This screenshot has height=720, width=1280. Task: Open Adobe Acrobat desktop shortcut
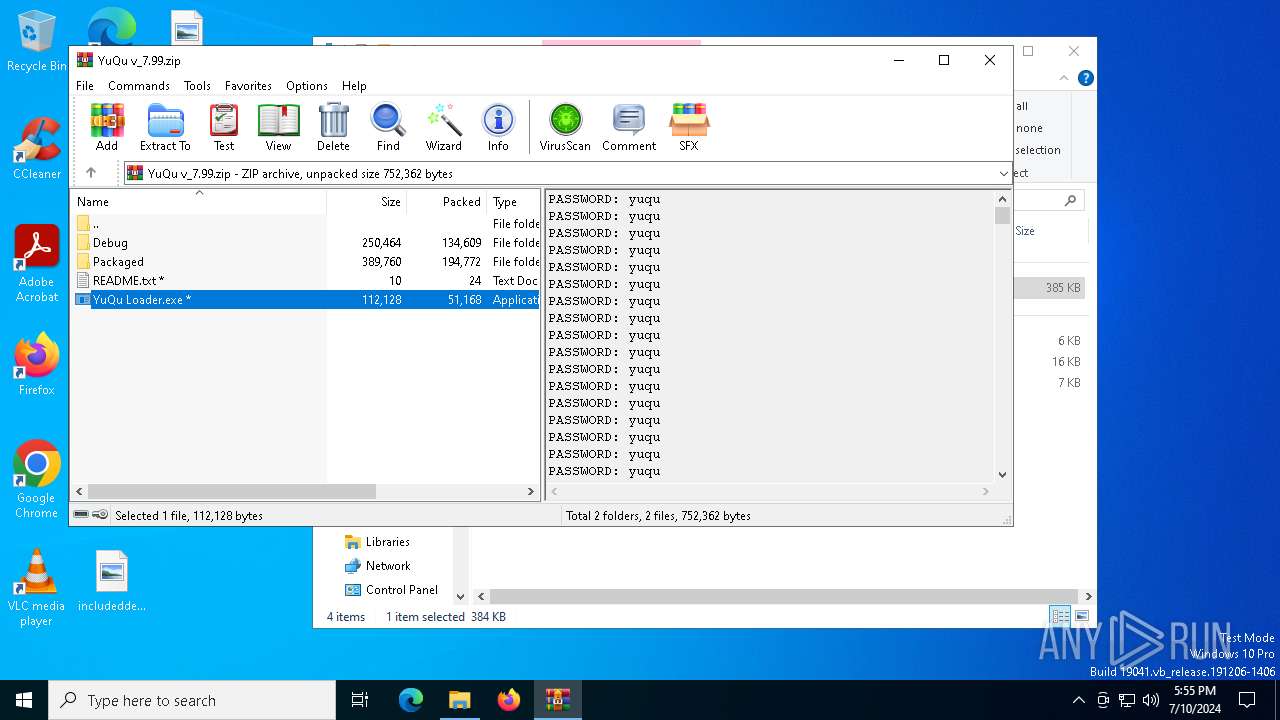tap(37, 264)
